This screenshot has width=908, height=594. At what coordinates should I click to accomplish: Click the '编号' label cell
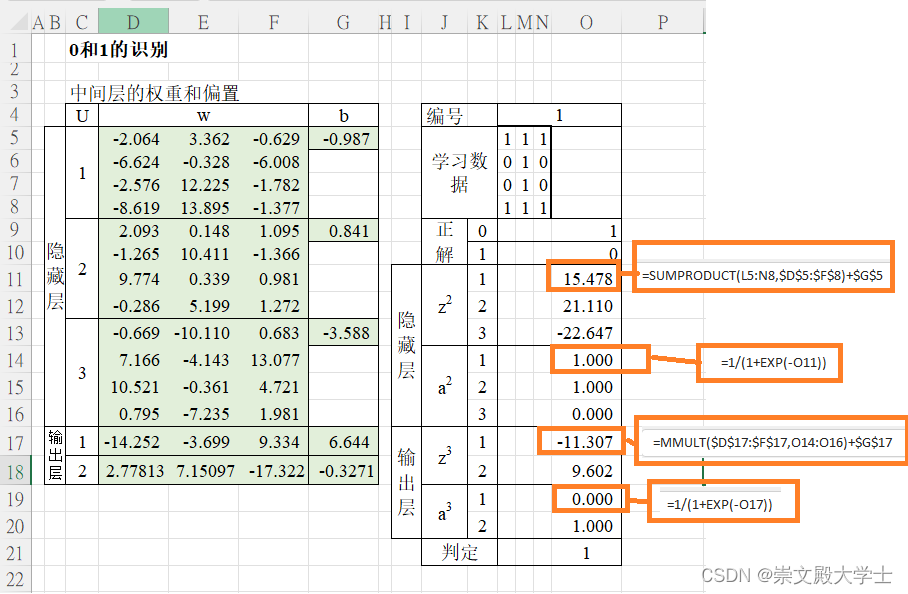pos(459,116)
